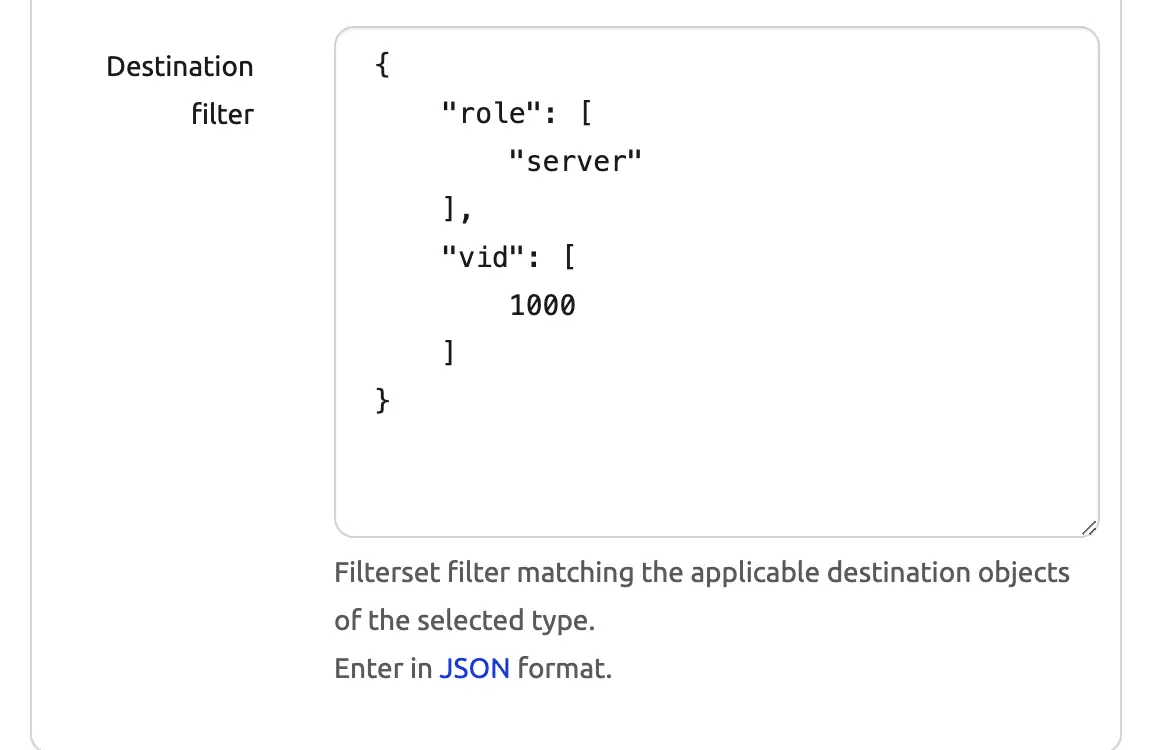This screenshot has height=750, width=1168.
Task: Click the "Destination" label word
Action: 180,67
